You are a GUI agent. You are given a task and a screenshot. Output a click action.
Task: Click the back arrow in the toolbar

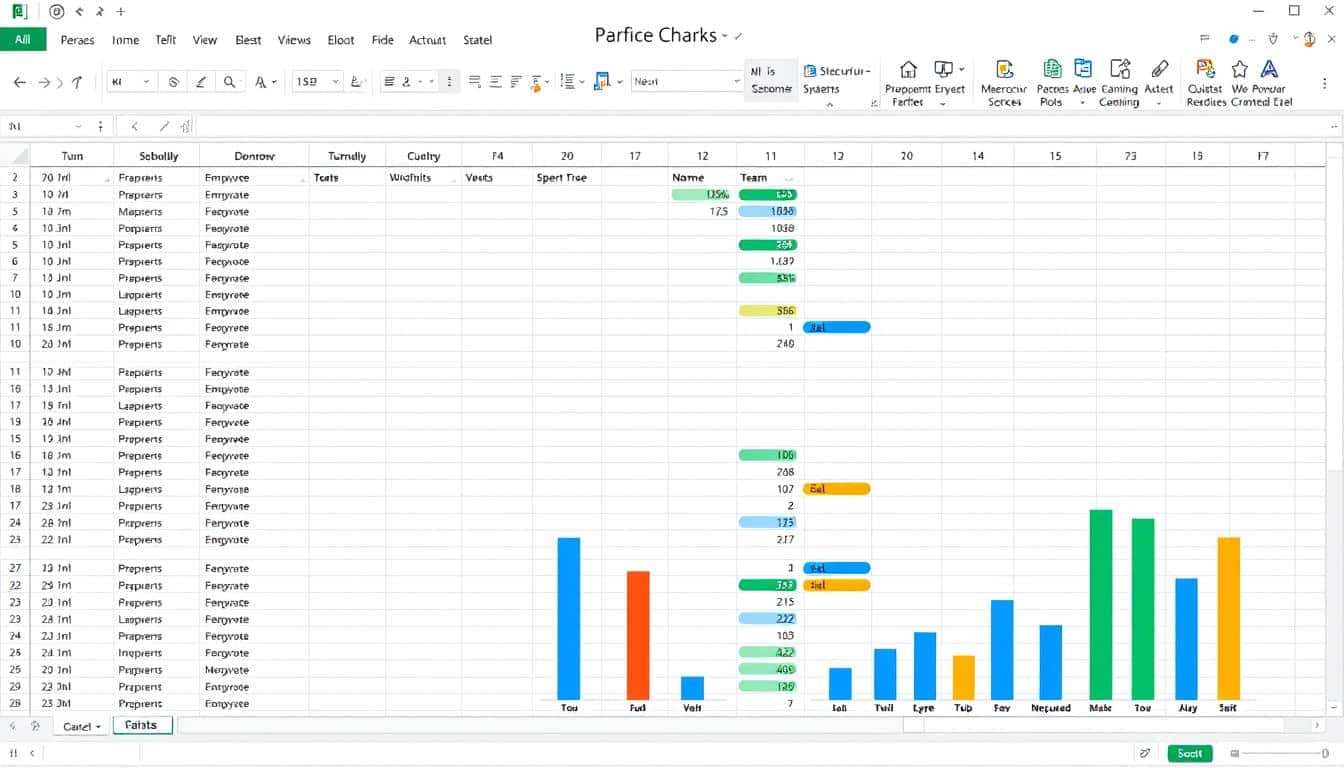click(x=19, y=82)
